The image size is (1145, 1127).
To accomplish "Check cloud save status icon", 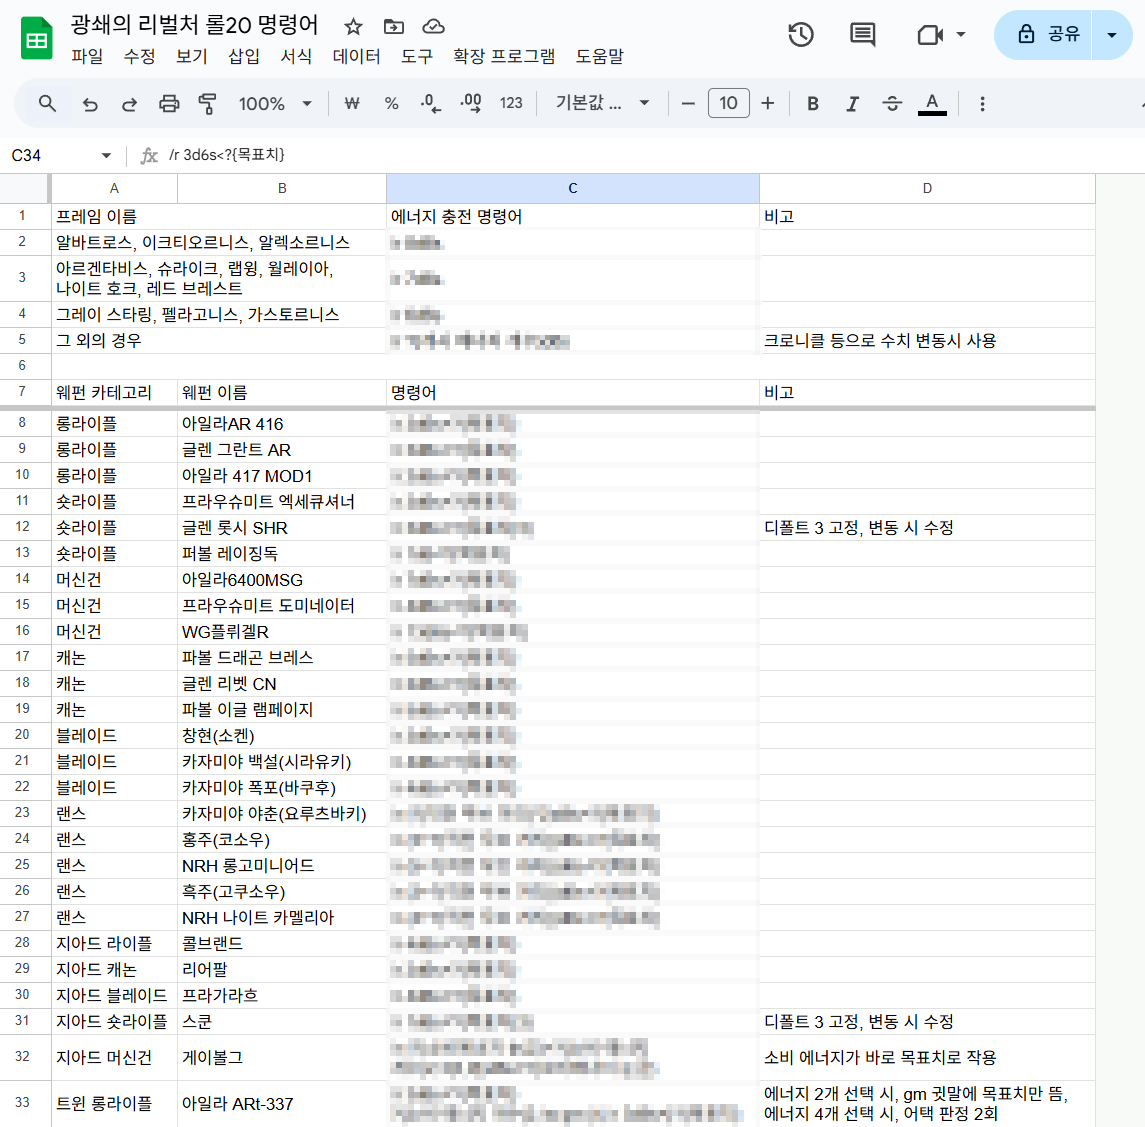I will click(x=434, y=27).
